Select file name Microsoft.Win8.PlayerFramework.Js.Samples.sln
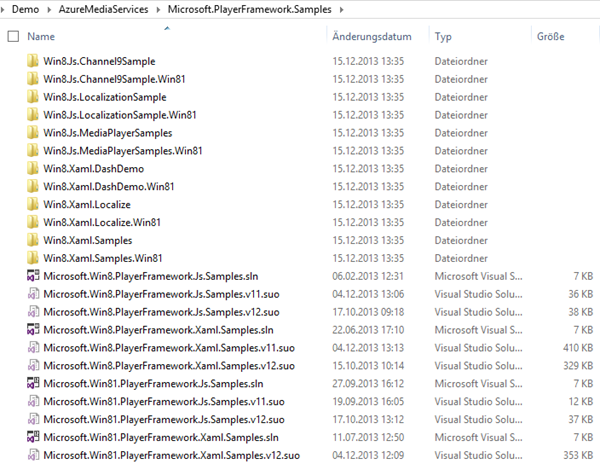This screenshot has width=600, height=464. coord(151,276)
